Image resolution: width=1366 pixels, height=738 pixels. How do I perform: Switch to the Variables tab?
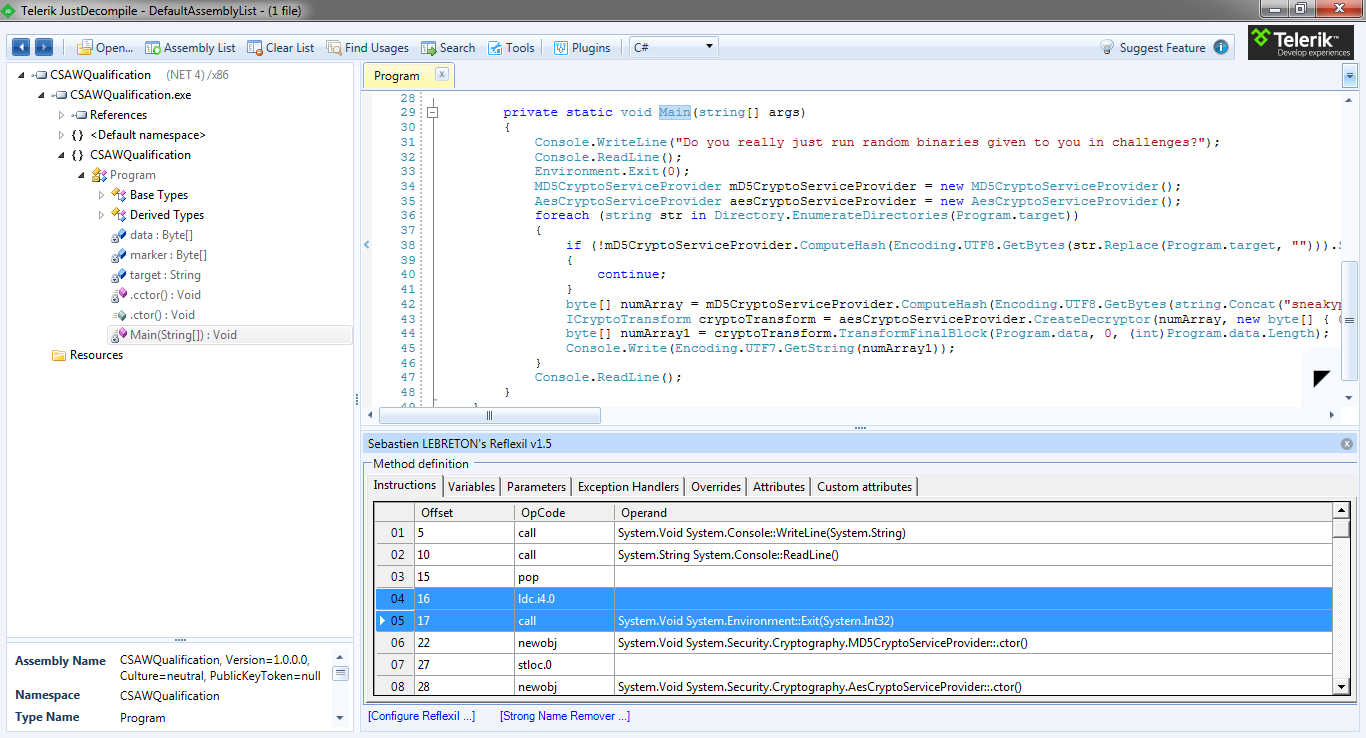(x=471, y=487)
